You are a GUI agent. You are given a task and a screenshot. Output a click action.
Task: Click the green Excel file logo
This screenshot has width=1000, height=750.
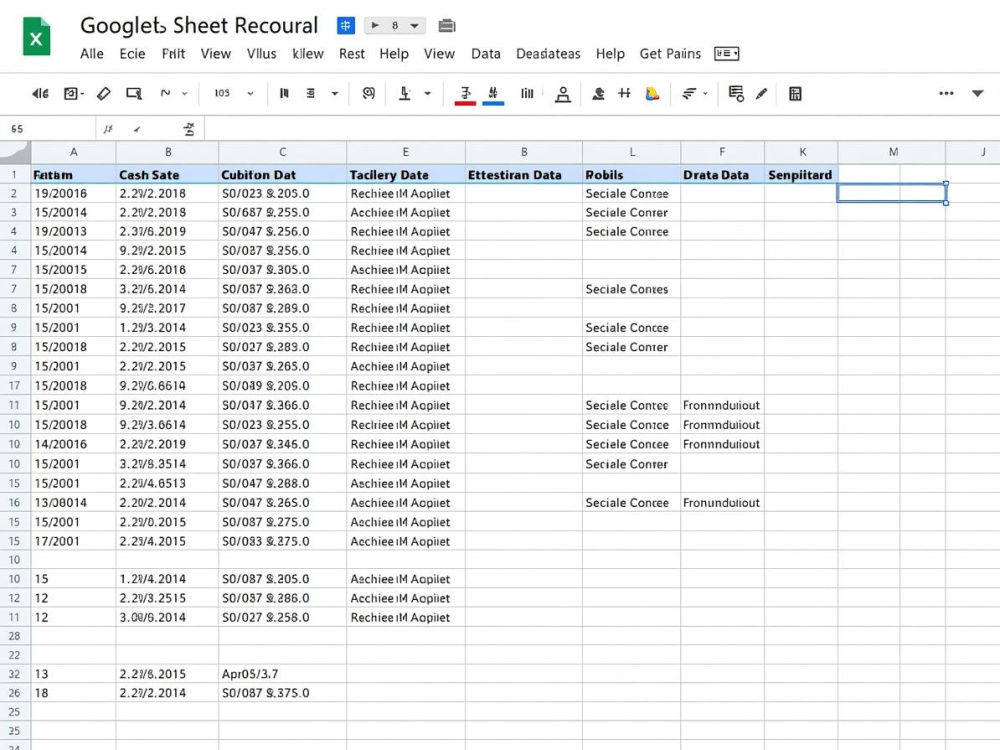(36, 37)
